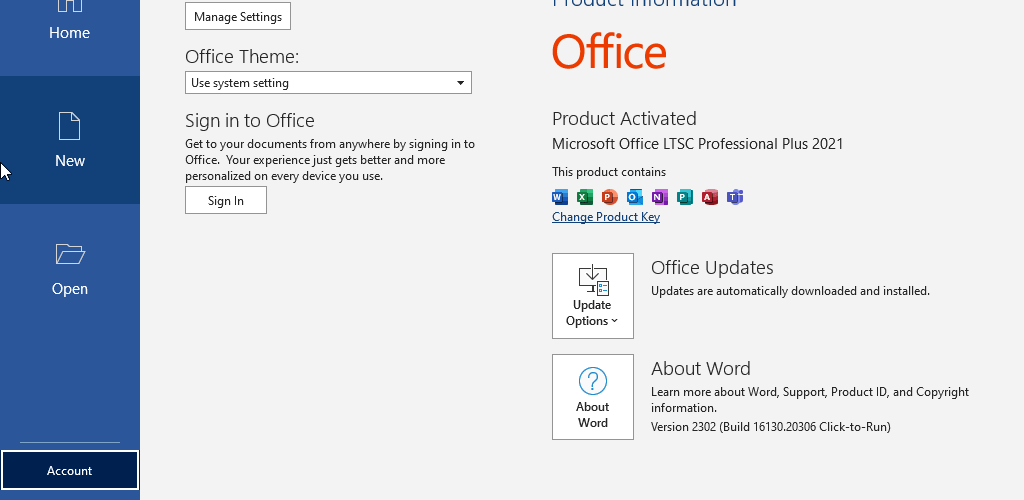Click the Sign In button
Viewport: 1024px width, 500px height.
pyautogui.click(x=225, y=200)
